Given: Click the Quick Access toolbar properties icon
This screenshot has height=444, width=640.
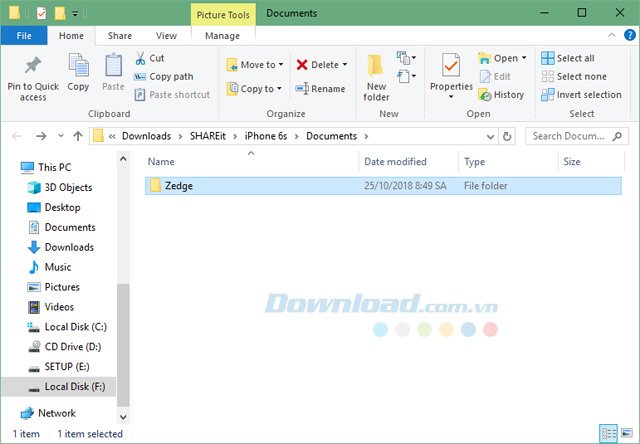Looking at the screenshot, I should [41, 13].
